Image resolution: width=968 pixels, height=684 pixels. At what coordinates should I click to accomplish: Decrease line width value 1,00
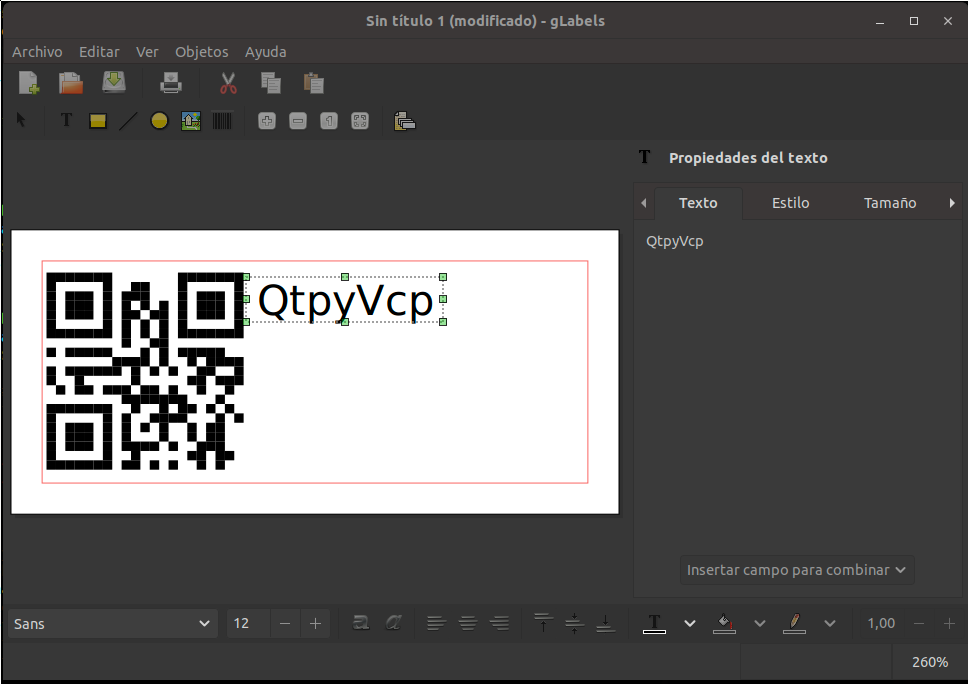click(919, 624)
